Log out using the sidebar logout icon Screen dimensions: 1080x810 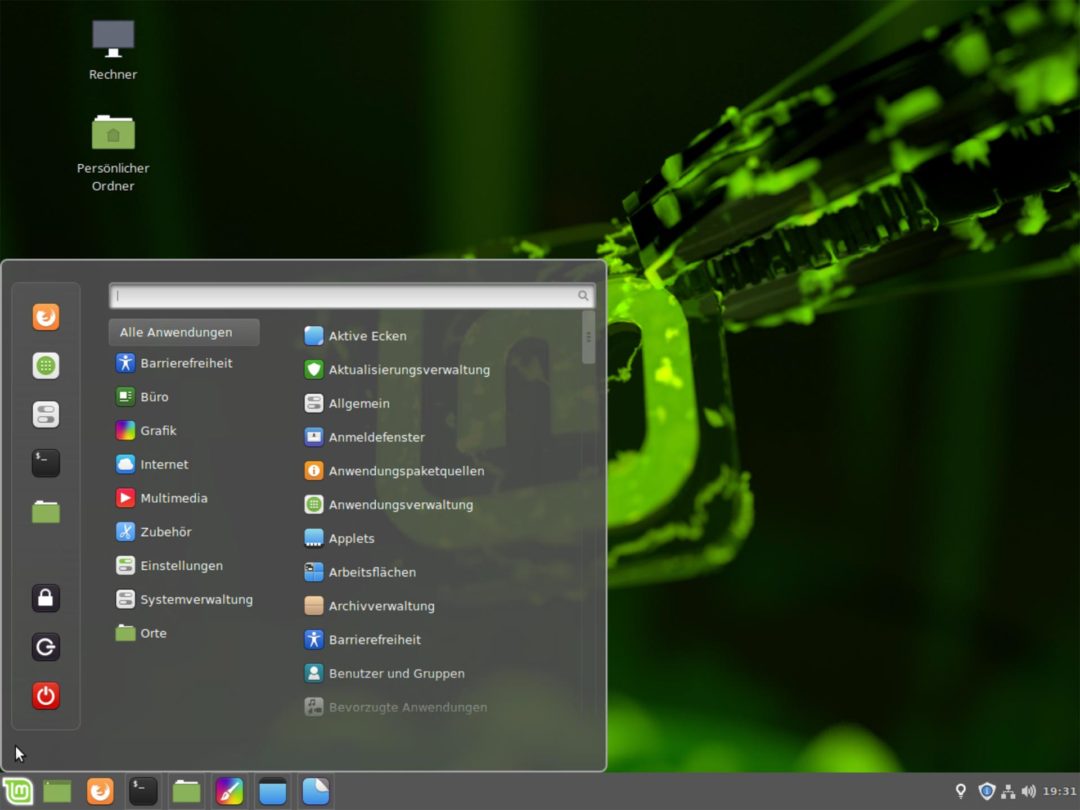(x=45, y=647)
